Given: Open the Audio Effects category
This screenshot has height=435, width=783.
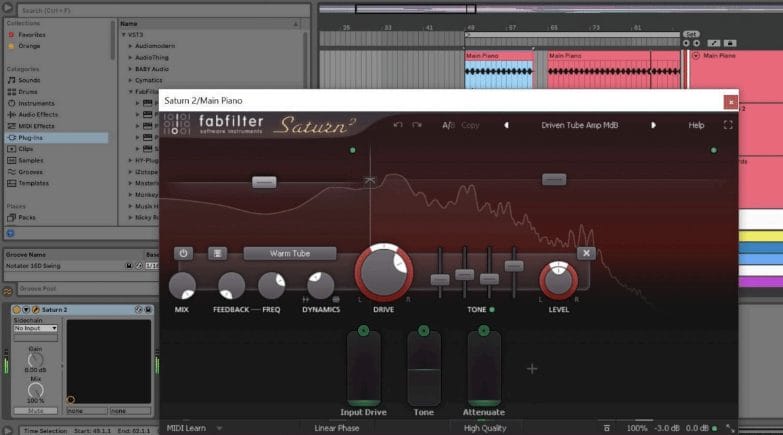Looking at the screenshot, I should [x=38, y=114].
